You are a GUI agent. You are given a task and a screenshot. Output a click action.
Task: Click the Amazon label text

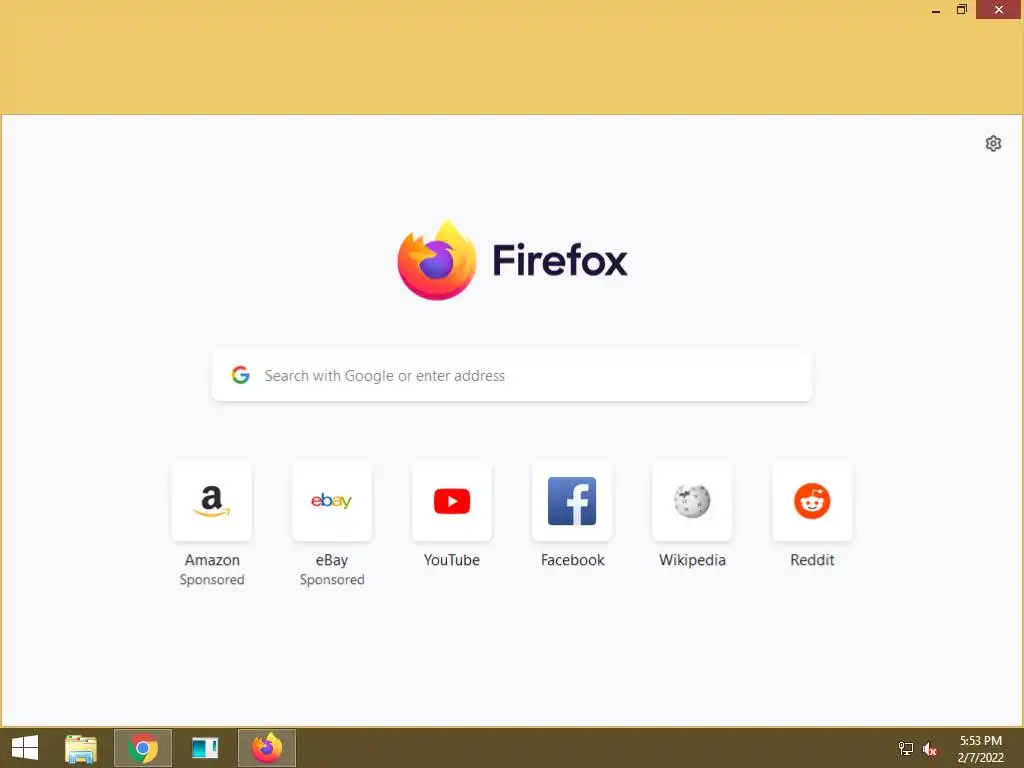pos(212,560)
